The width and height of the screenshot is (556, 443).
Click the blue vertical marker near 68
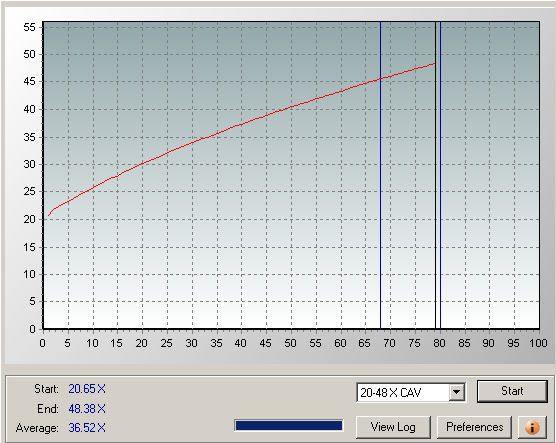[380, 175]
